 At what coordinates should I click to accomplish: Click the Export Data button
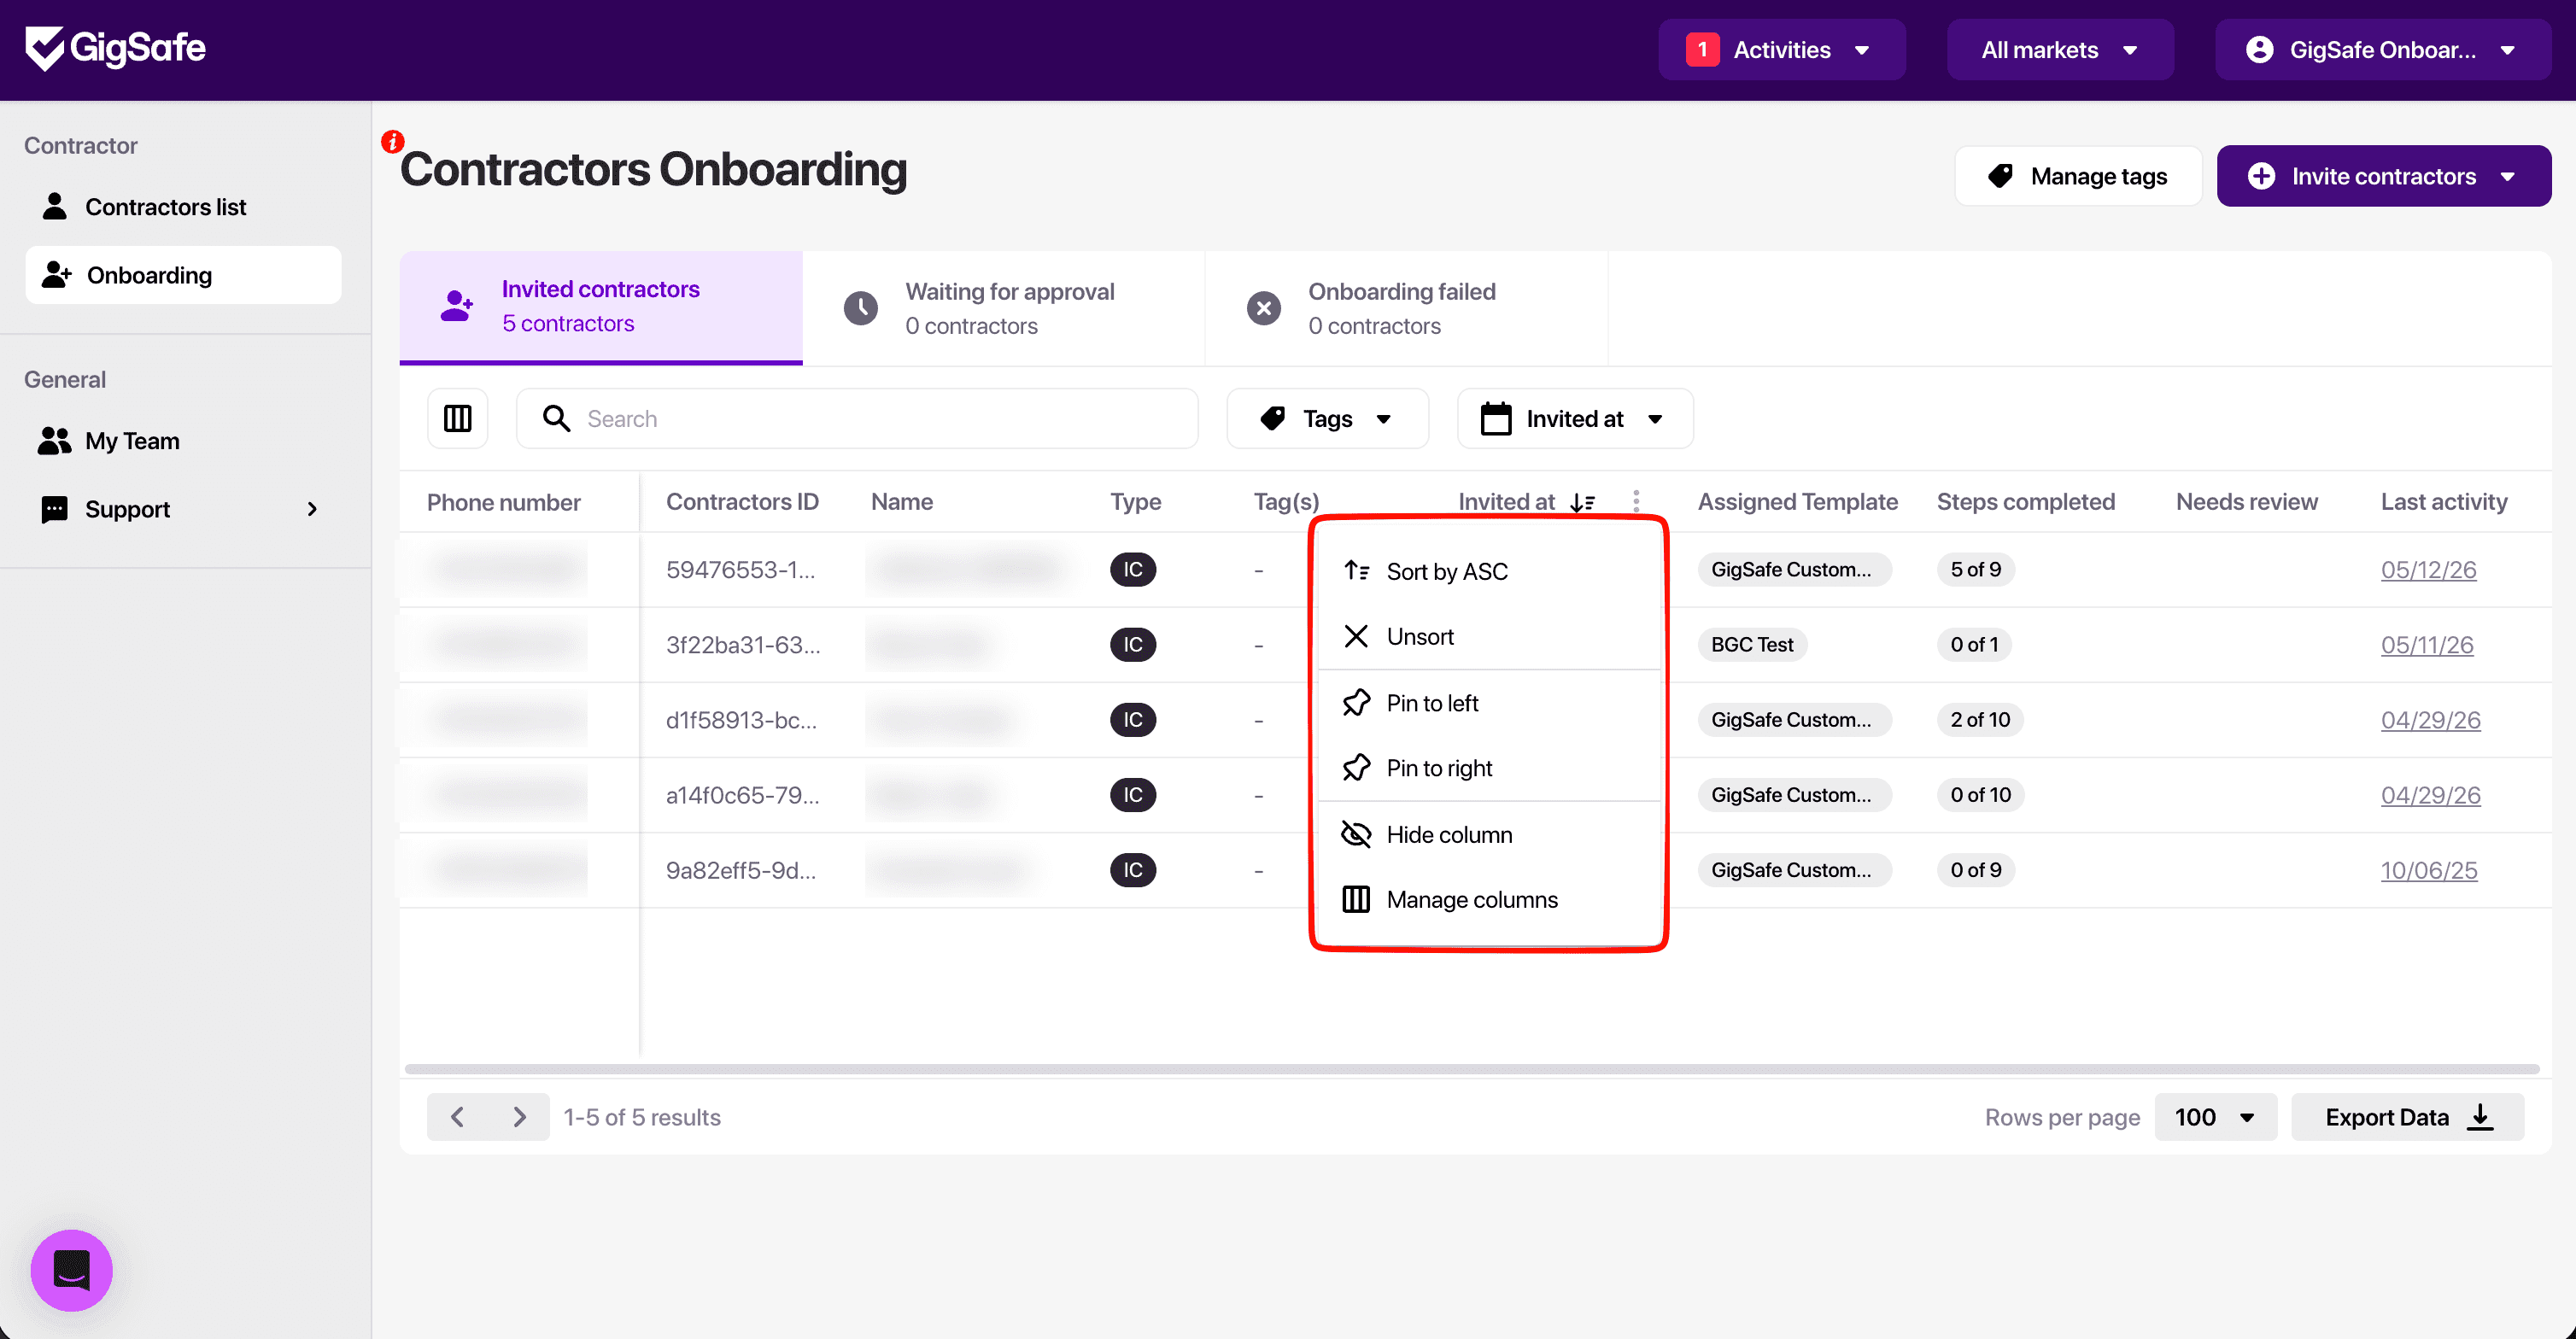pos(2408,1117)
